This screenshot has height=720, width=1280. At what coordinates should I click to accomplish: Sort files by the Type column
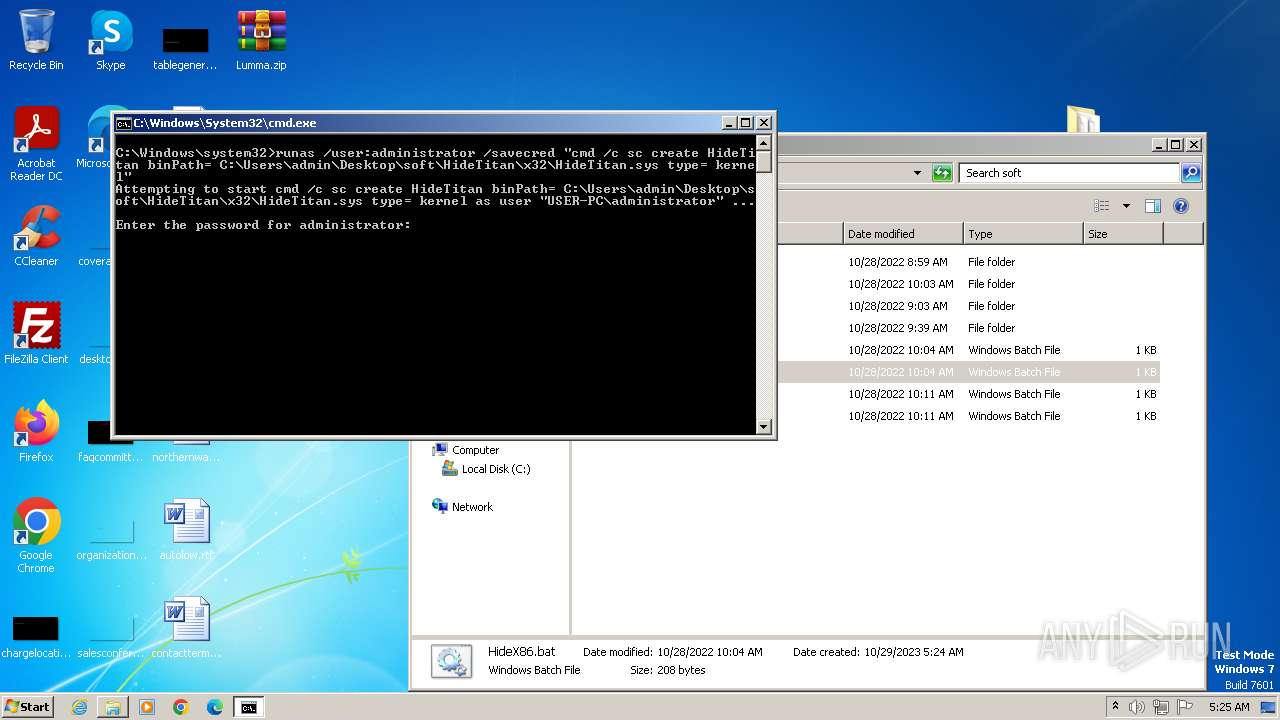pos(1023,234)
